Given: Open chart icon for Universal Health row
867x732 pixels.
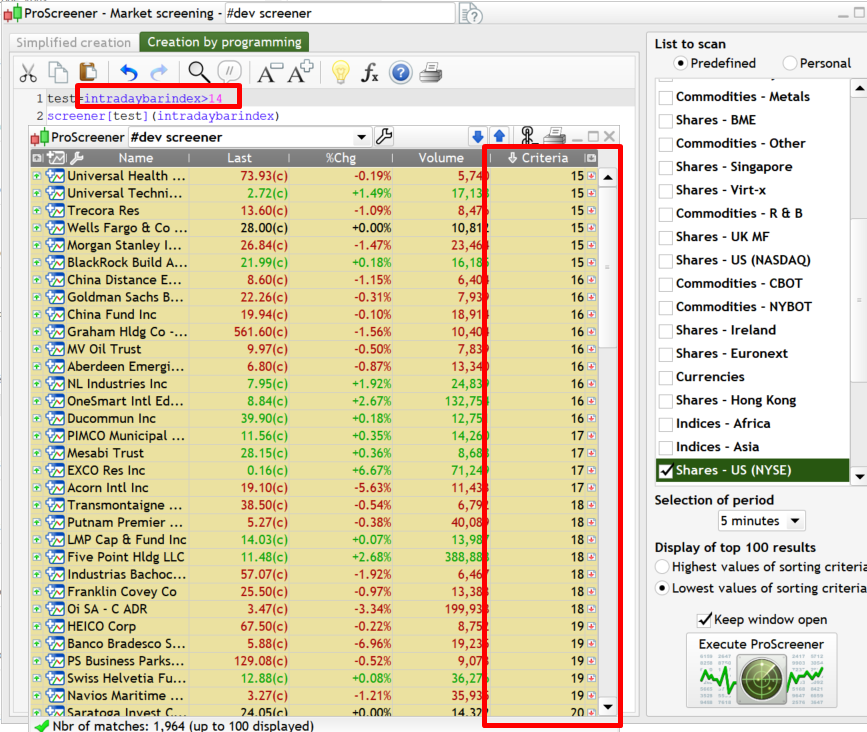Looking at the screenshot, I should (x=55, y=176).
